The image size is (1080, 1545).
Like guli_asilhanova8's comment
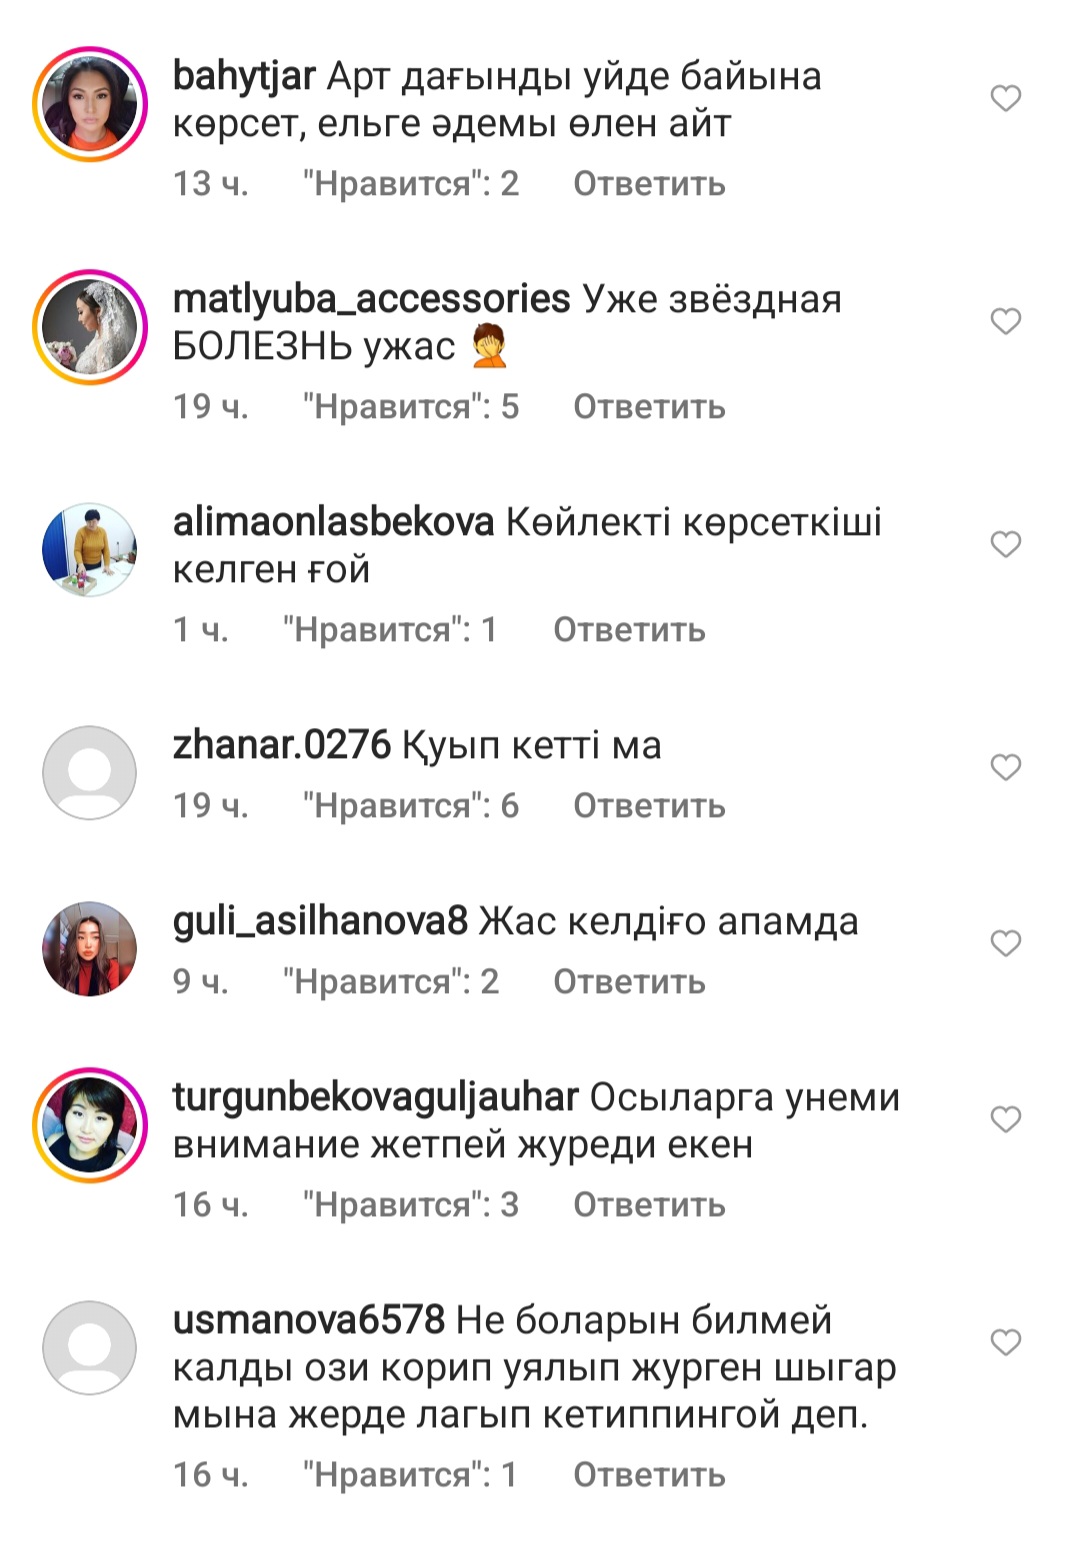click(x=1005, y=943)
